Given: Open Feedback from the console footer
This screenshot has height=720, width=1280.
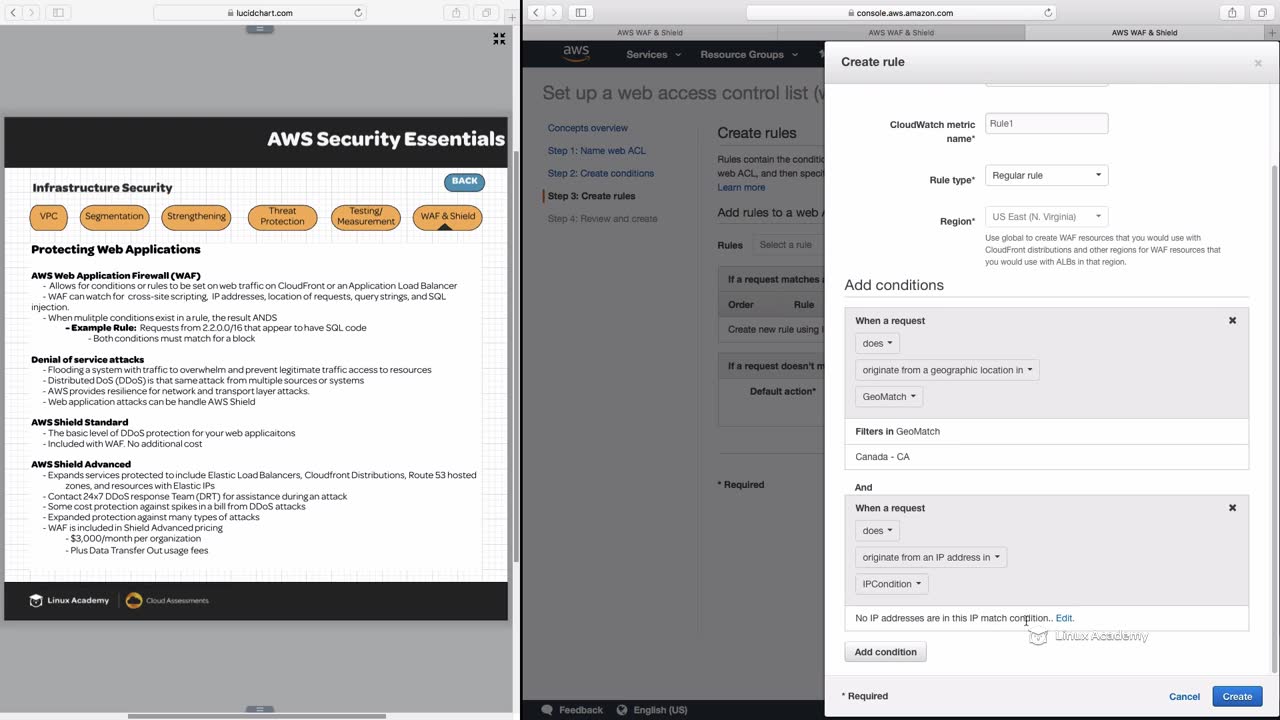Looking at the screenshot, I should click(x=572, y=710).
